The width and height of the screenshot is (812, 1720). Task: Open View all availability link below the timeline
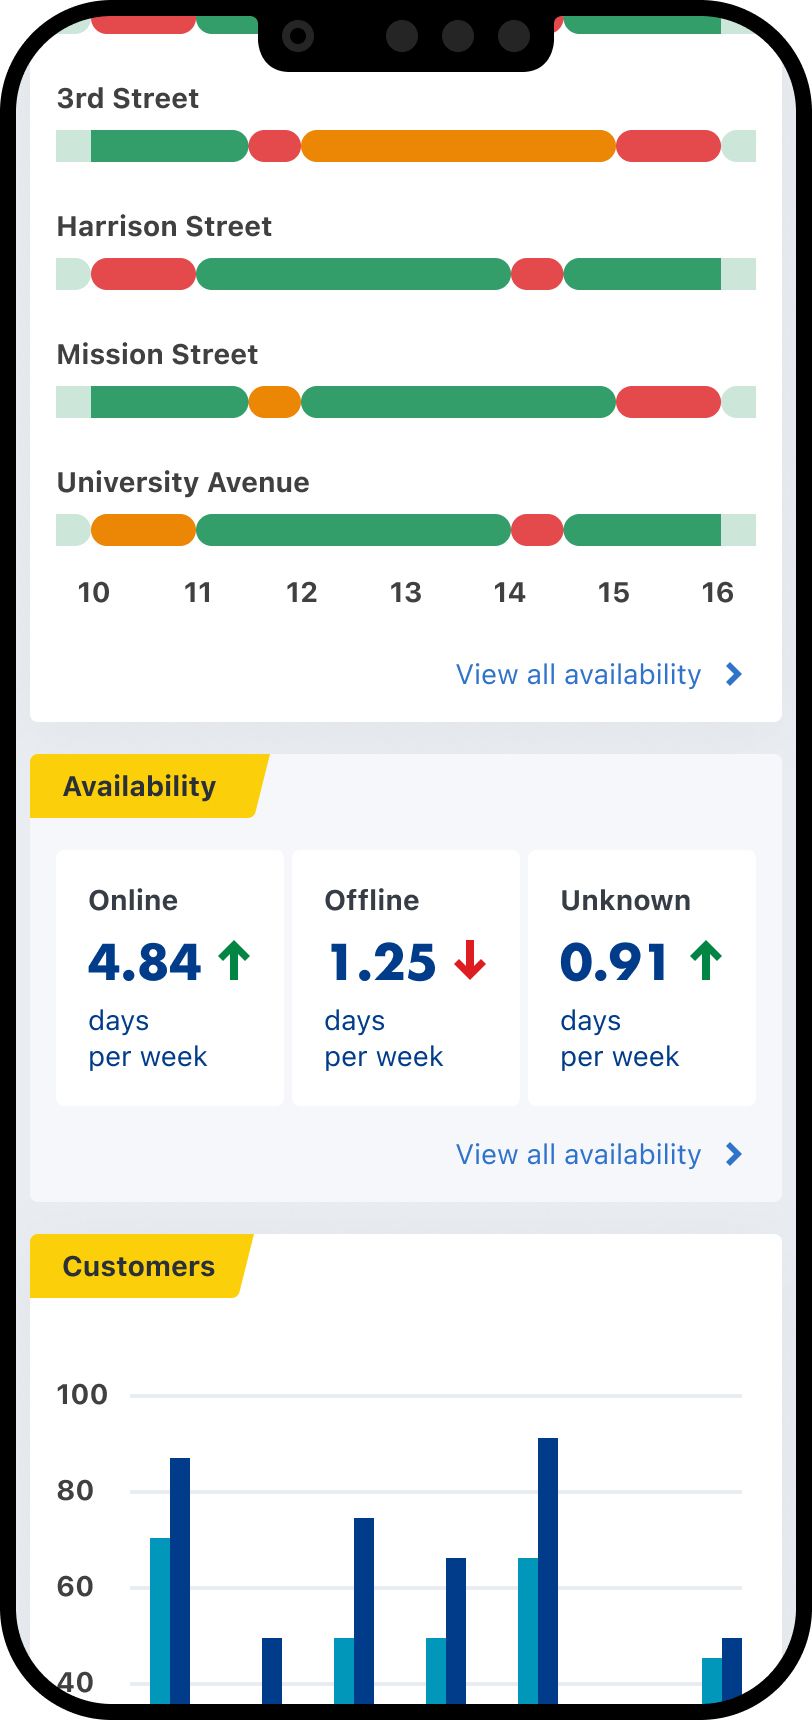click(578, 675)
